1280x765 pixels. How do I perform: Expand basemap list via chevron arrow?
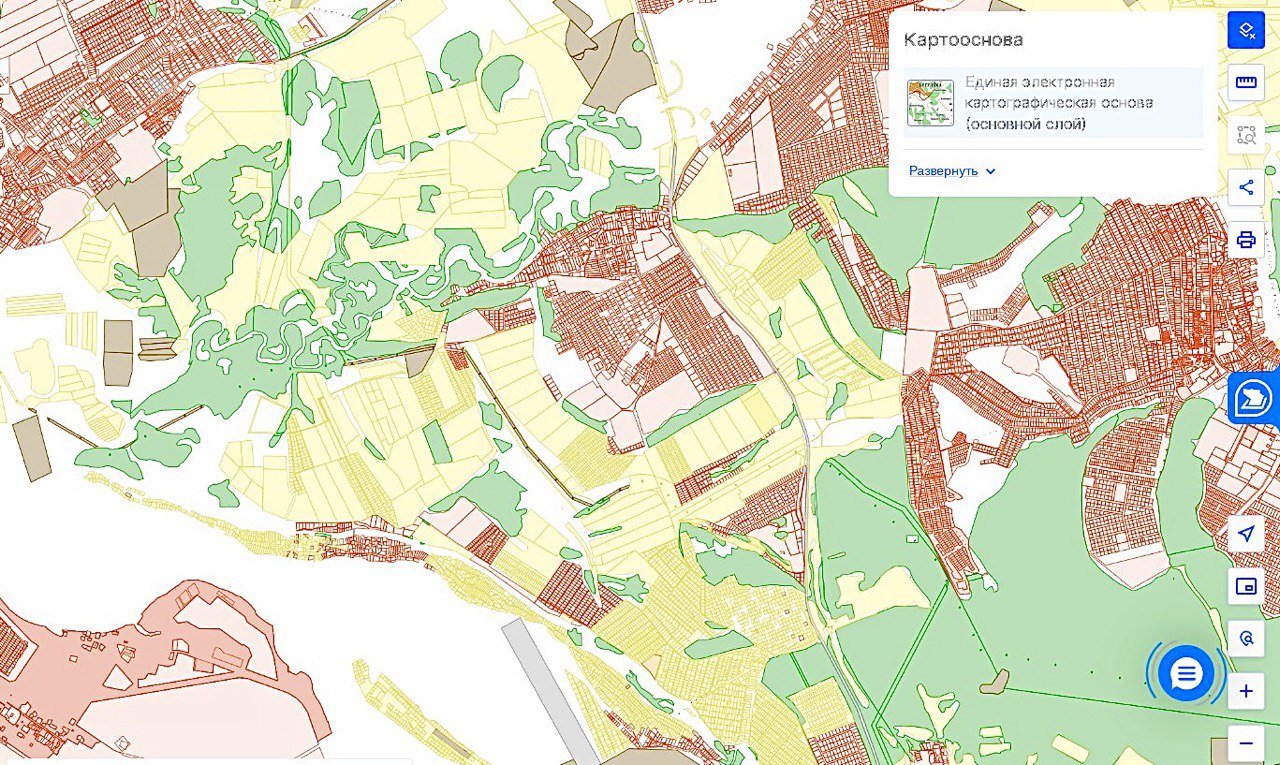click(x=991, y=171)
